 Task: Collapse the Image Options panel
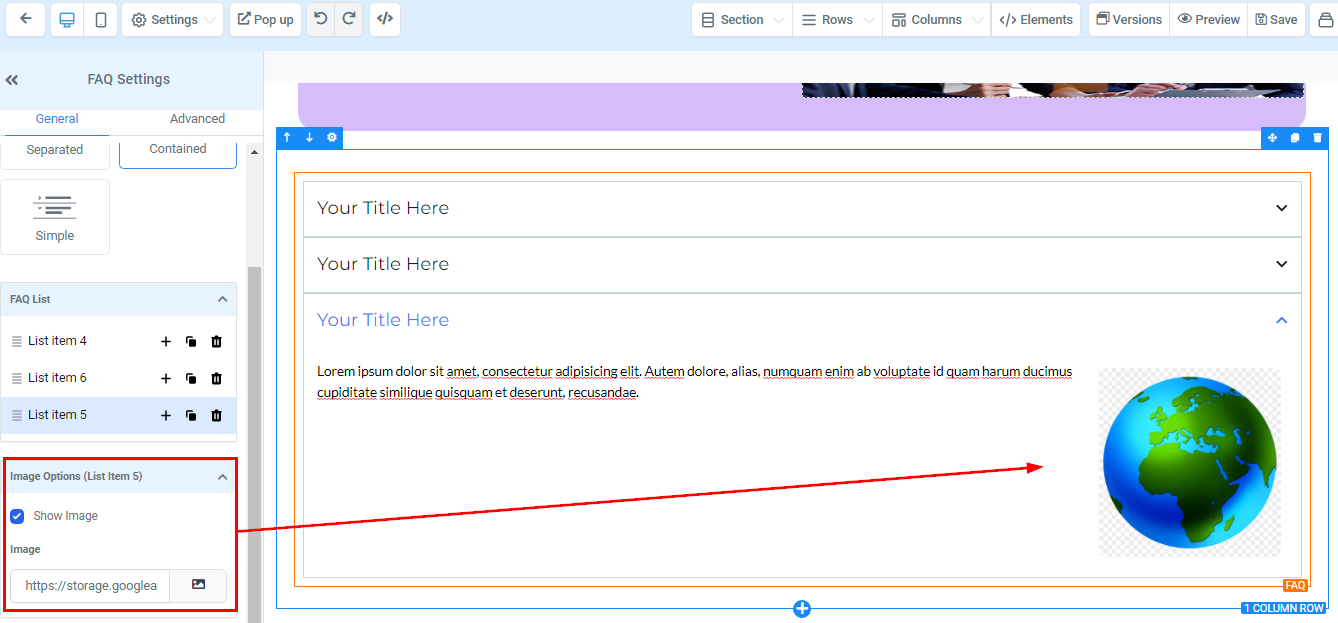pos(222,477)
